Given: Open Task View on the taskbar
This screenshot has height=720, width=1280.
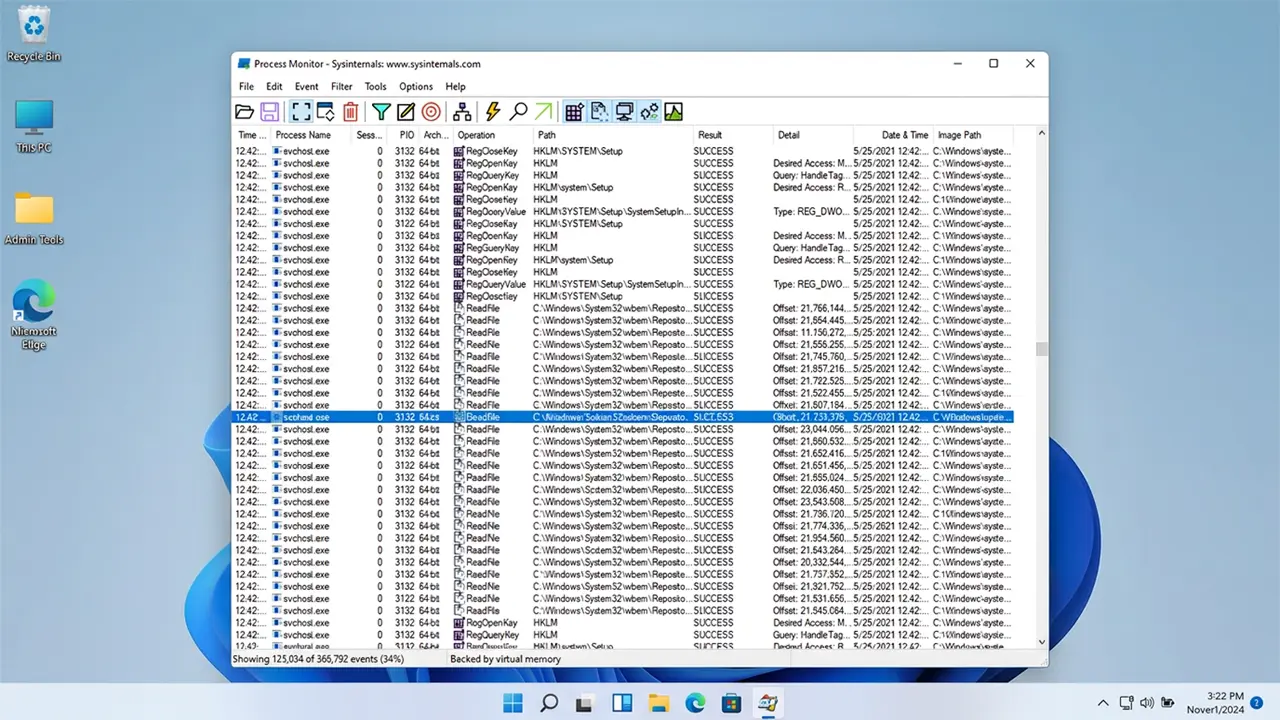Looking at the screenshot, I should tap(585, 702).
